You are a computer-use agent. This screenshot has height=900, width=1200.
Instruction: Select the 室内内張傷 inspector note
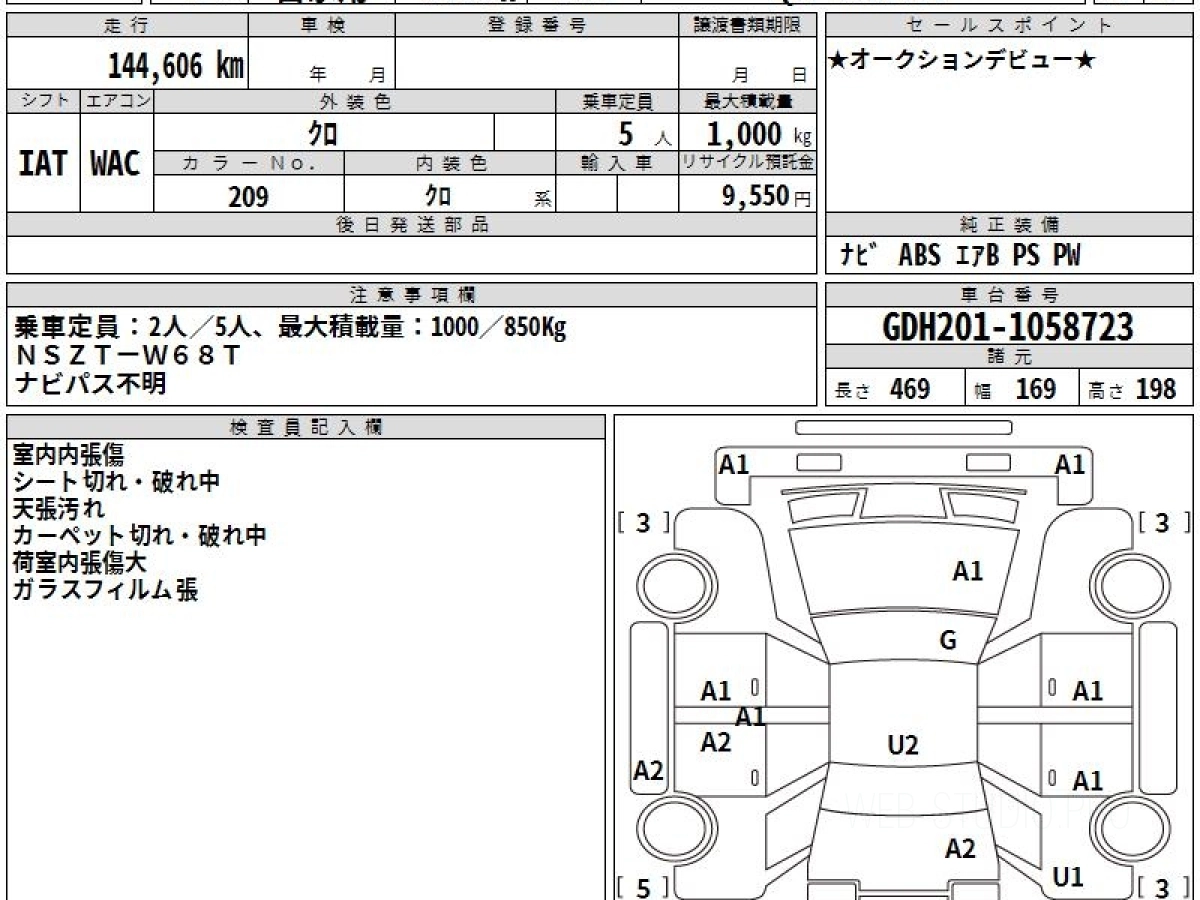click(x=69, y=455)
